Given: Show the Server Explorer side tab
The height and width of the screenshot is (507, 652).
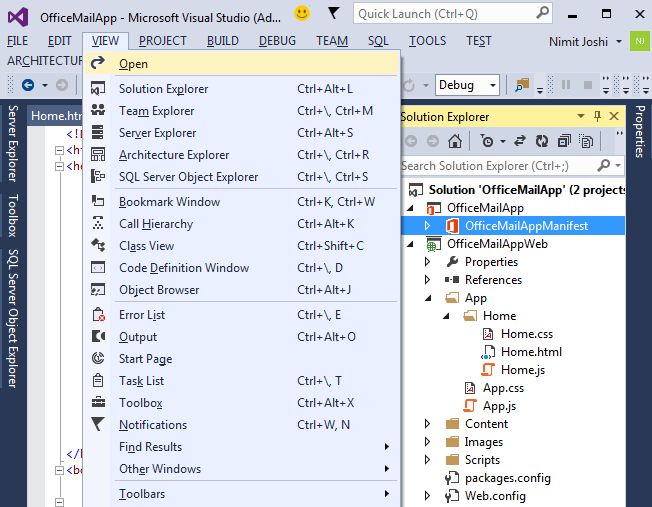Looking at the screenshot, I should (x=12, y=143).
